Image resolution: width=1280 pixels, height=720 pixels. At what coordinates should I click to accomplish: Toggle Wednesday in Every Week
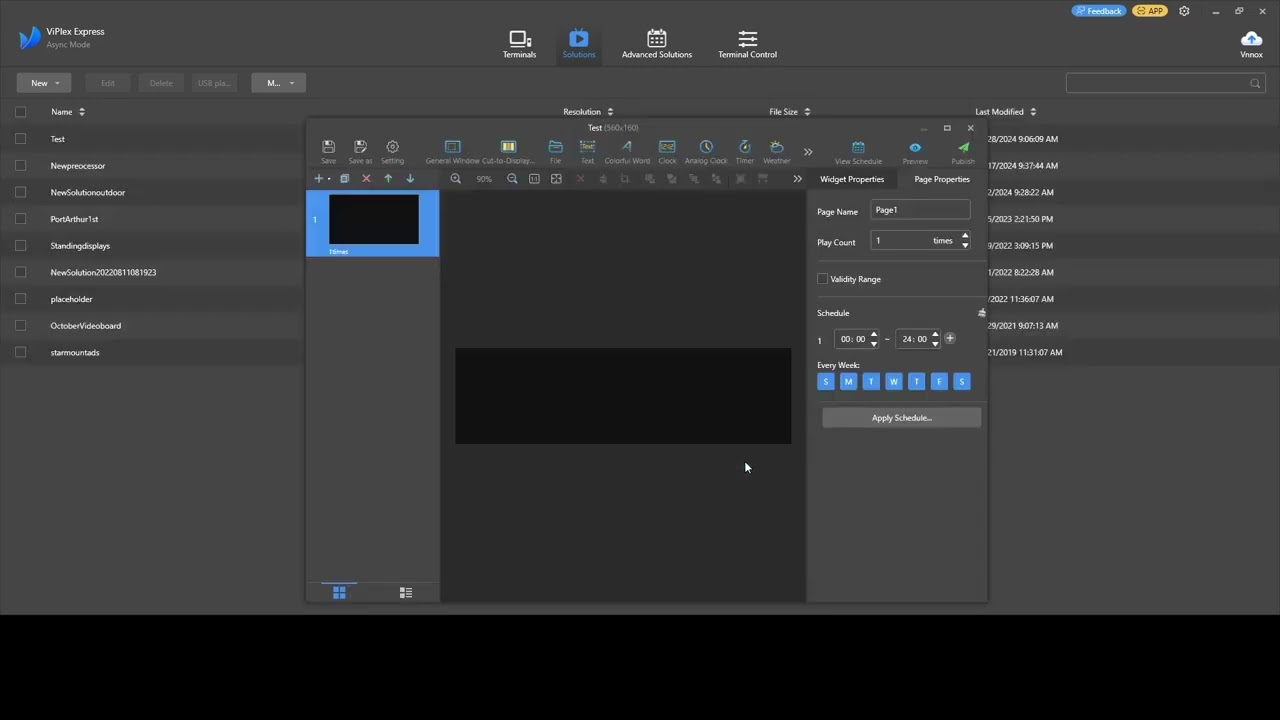coord(894,381)
